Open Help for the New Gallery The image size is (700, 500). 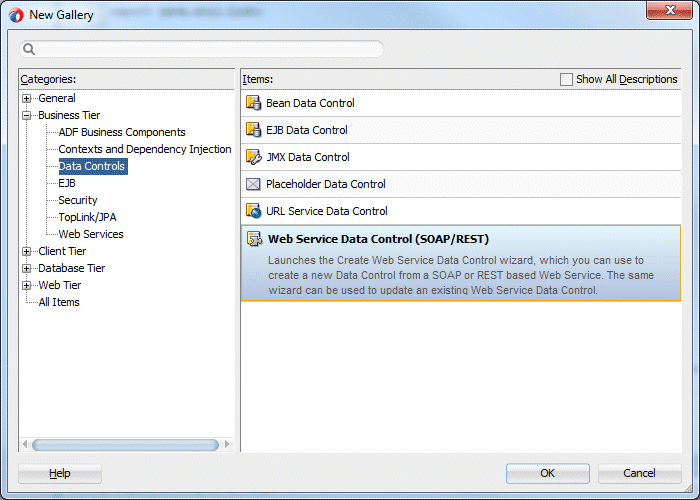pos(60,473)
